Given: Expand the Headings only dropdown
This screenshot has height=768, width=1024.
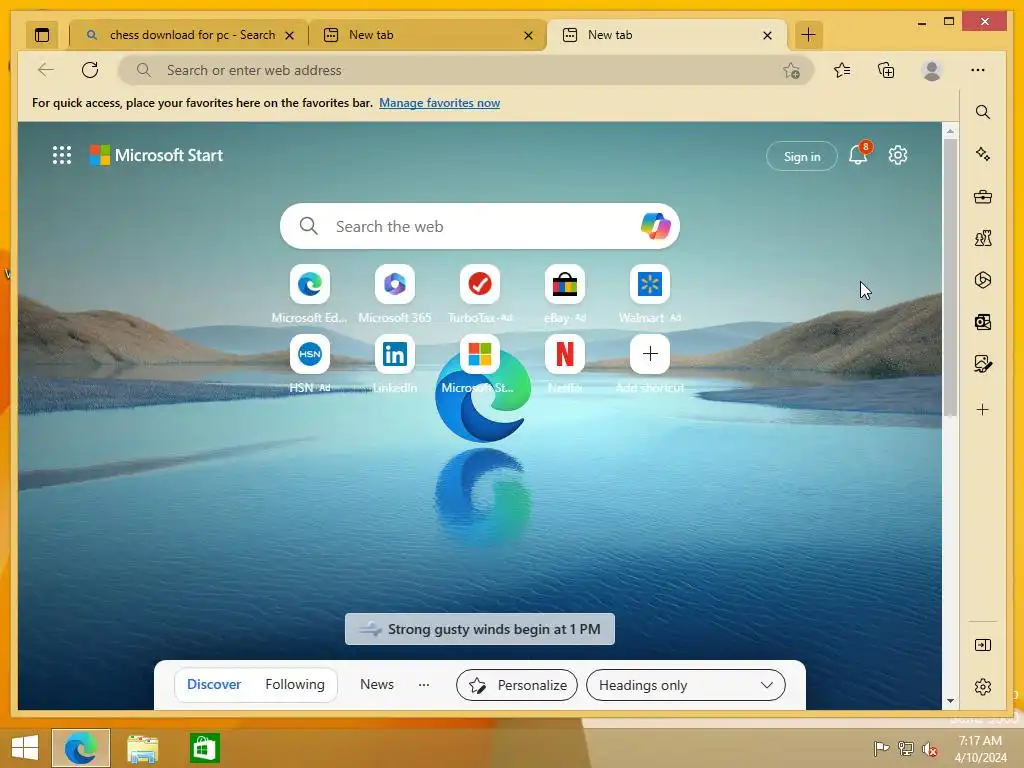Looking at the screenshot, I should tap(686, 685).
